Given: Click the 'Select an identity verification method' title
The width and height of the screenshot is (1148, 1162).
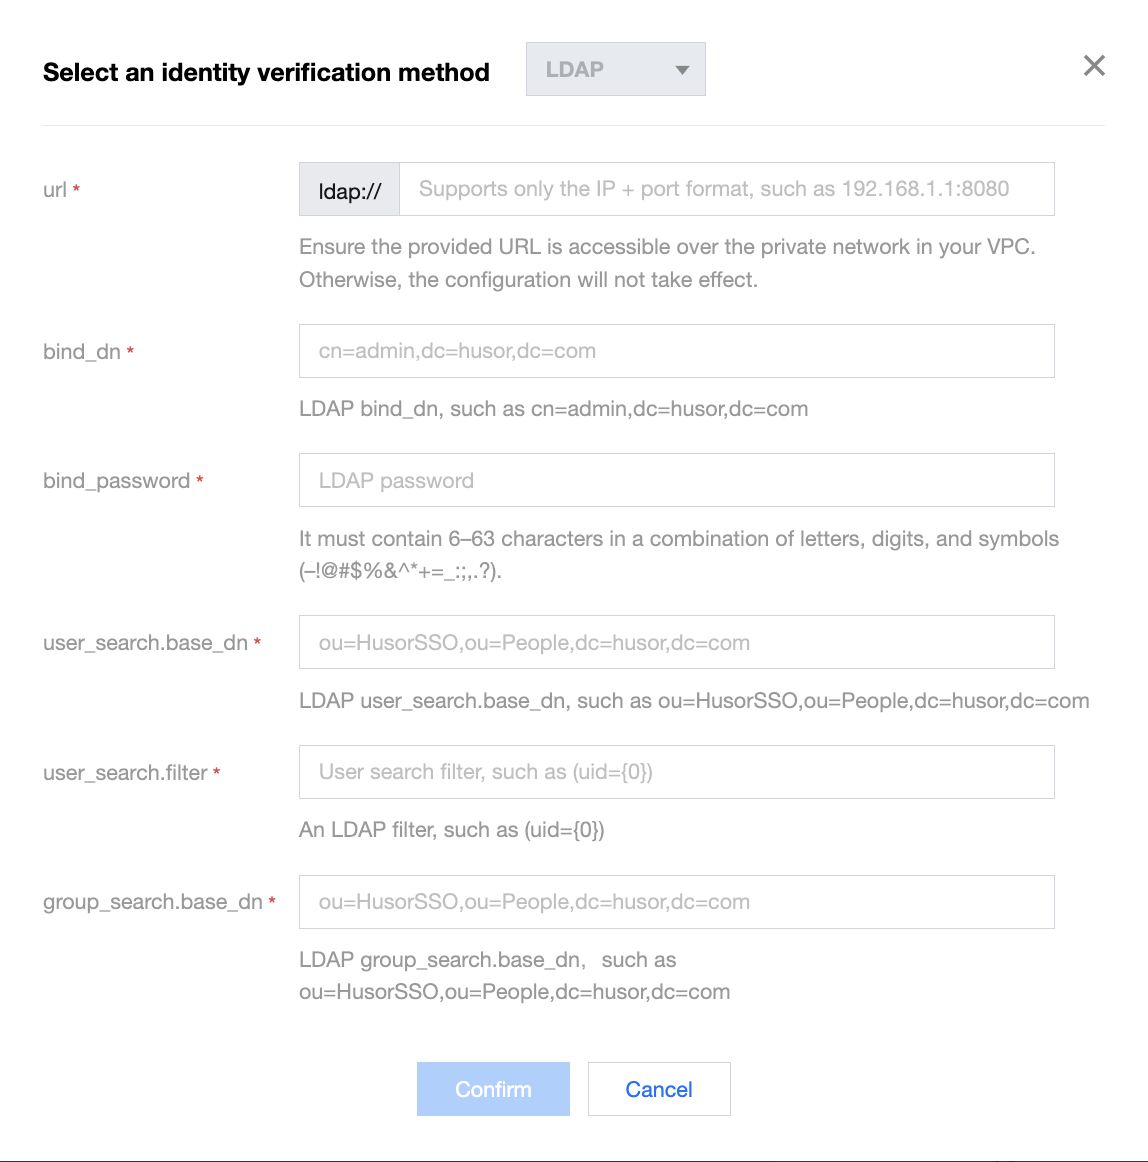Looking at the screenshot, I should tap(266, 72).
